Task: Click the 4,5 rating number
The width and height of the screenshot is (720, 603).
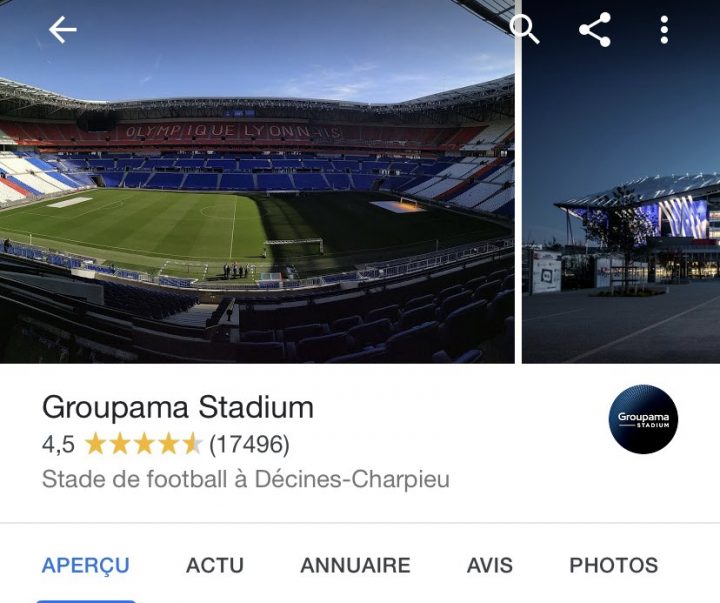Action: [58, 444]
